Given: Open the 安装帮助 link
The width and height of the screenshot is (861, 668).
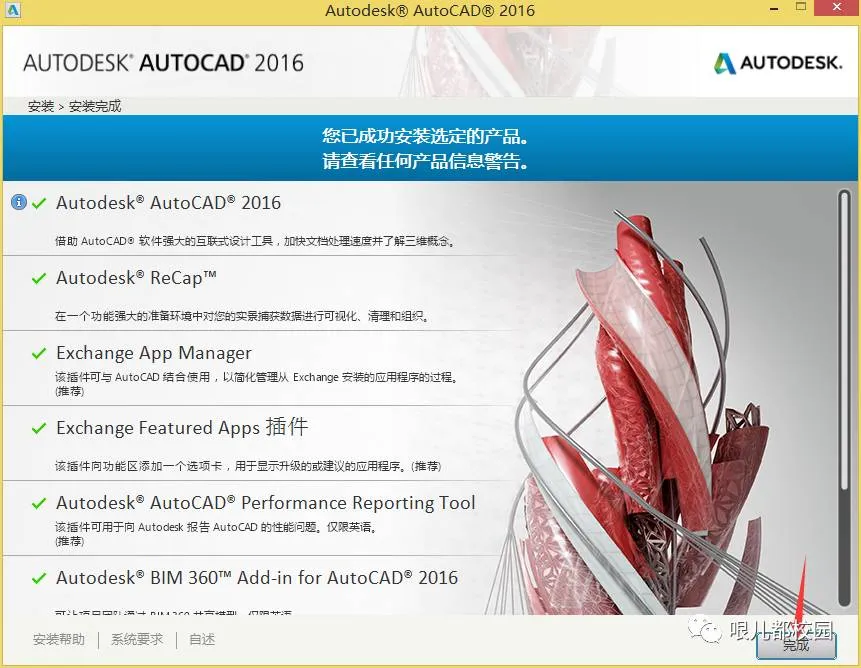Looking at the screenshot, I should pos(59,639).
